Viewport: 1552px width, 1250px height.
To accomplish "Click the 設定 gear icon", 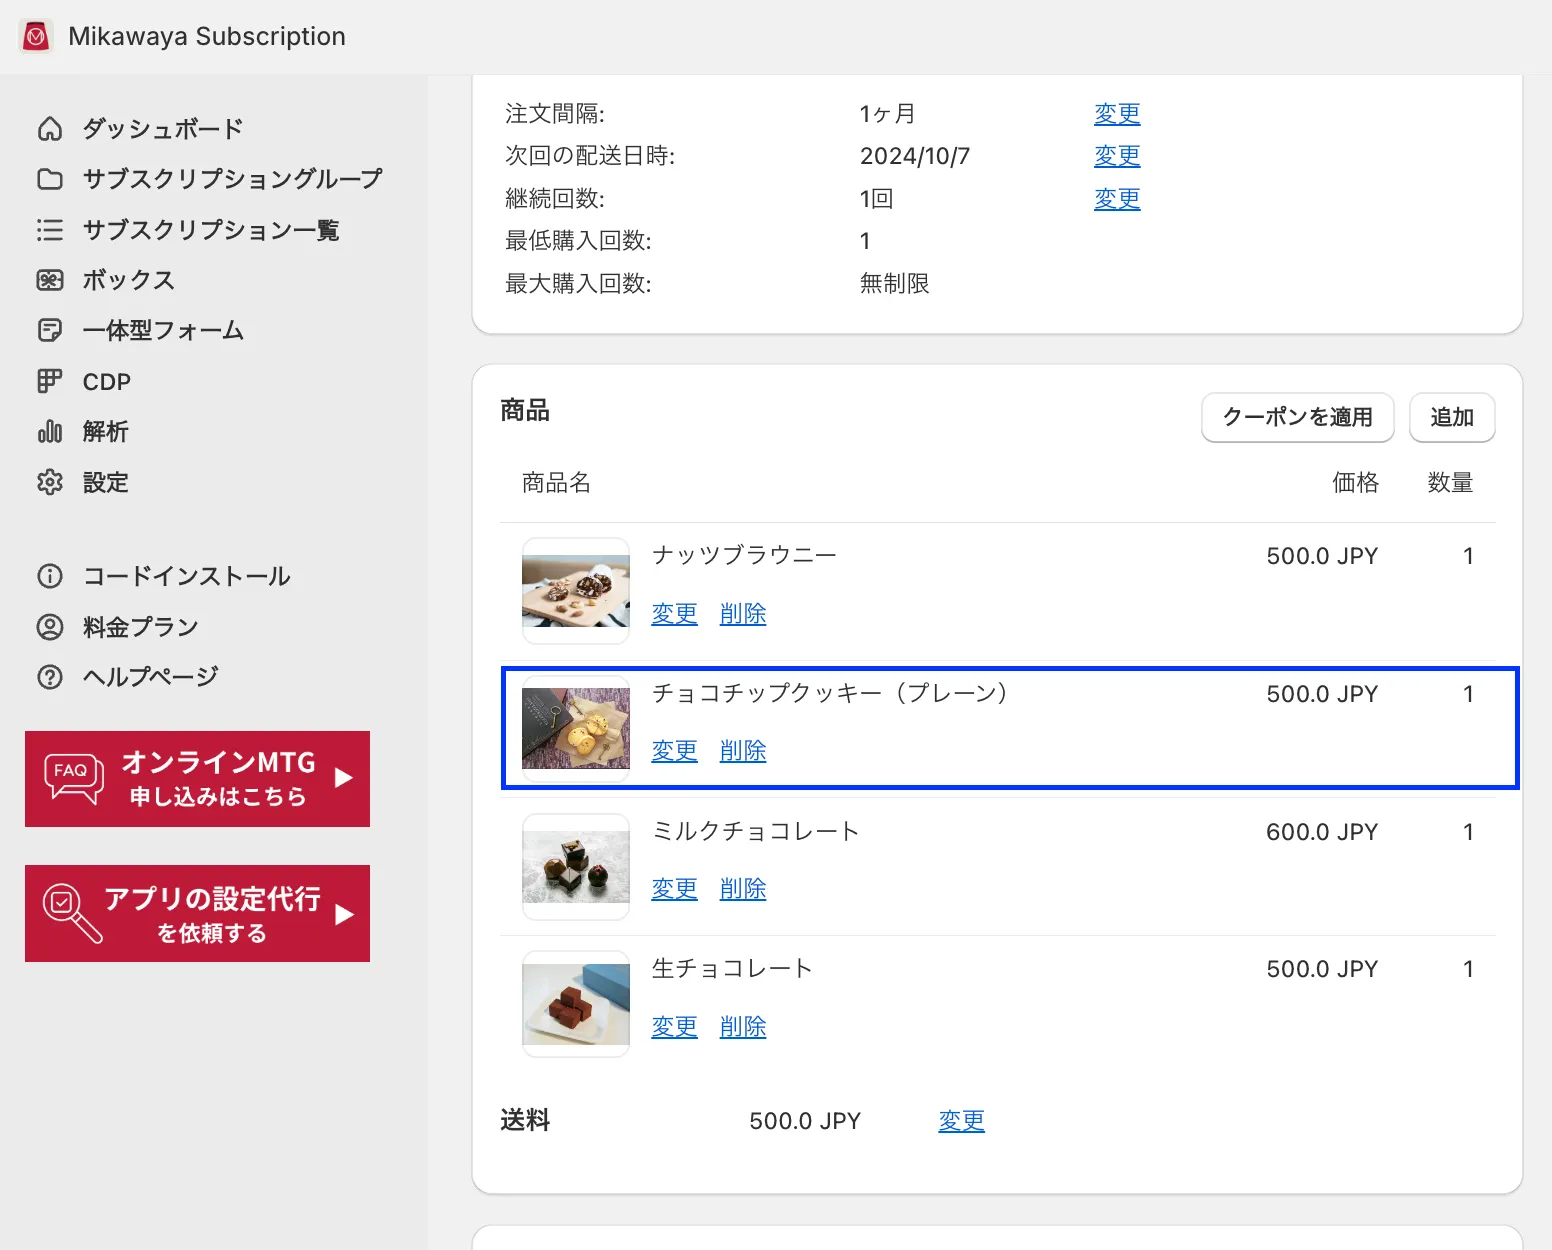I will pyautogui.click(x=50, y=482).
